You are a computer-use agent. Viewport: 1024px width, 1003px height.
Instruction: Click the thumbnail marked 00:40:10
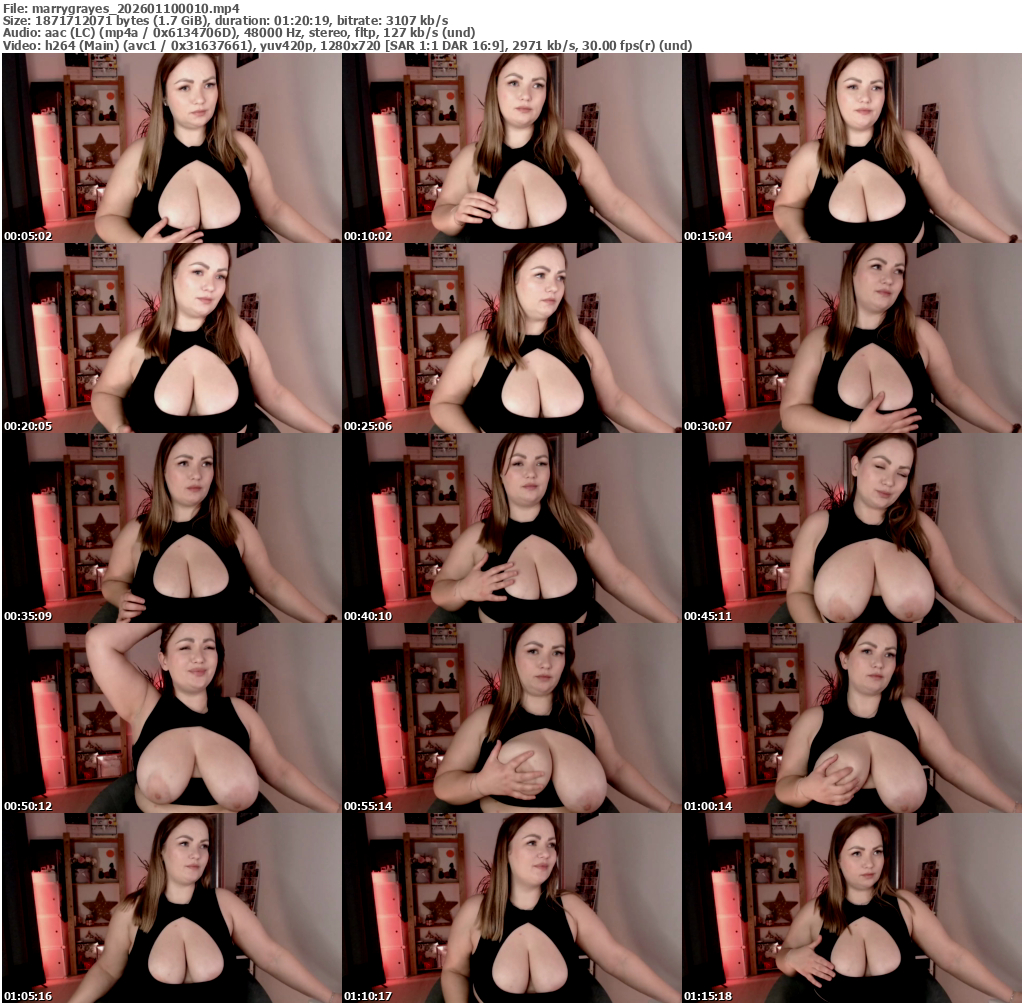click(511, 527)
